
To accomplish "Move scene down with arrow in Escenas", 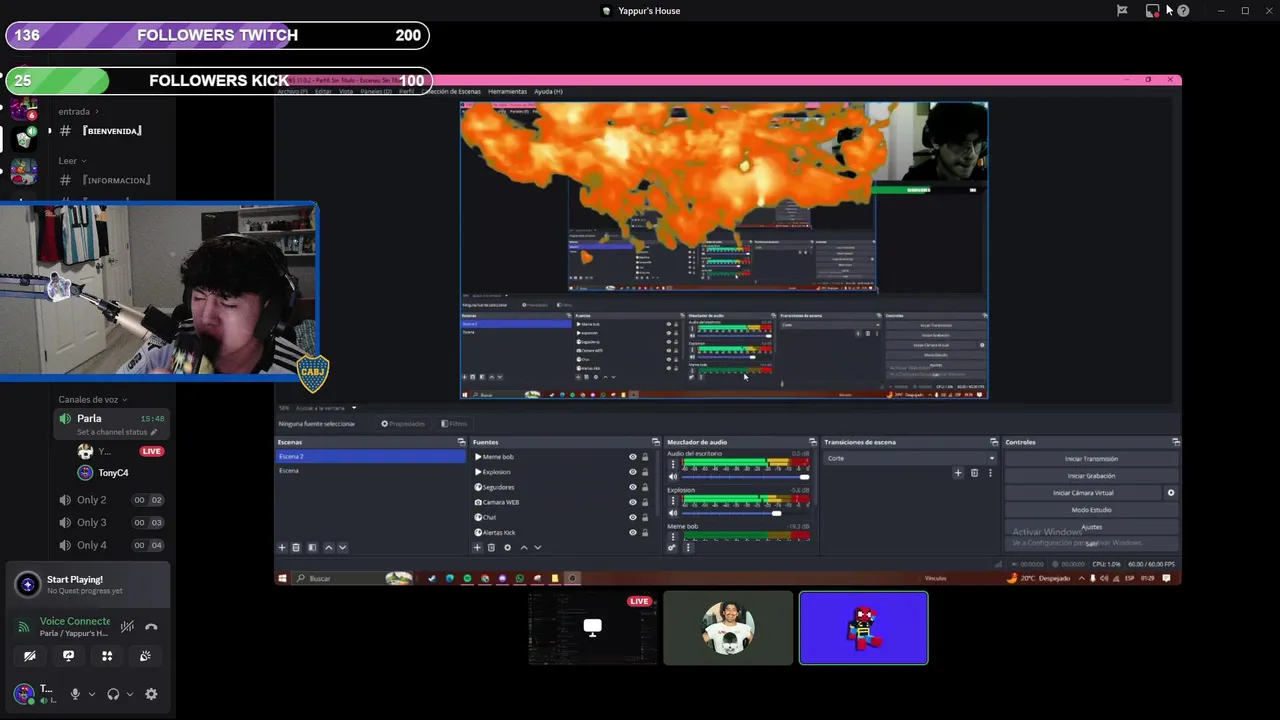I will (342, 547).
